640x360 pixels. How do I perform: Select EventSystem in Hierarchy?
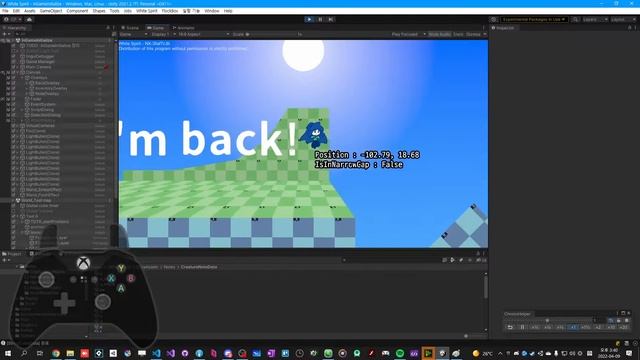[x=43, y=104]
